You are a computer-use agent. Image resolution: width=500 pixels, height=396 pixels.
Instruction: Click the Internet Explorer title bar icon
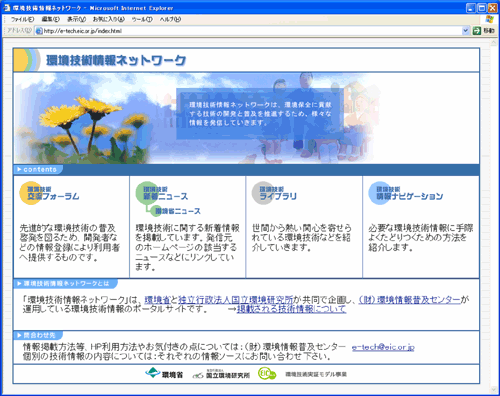coord(7,8)
